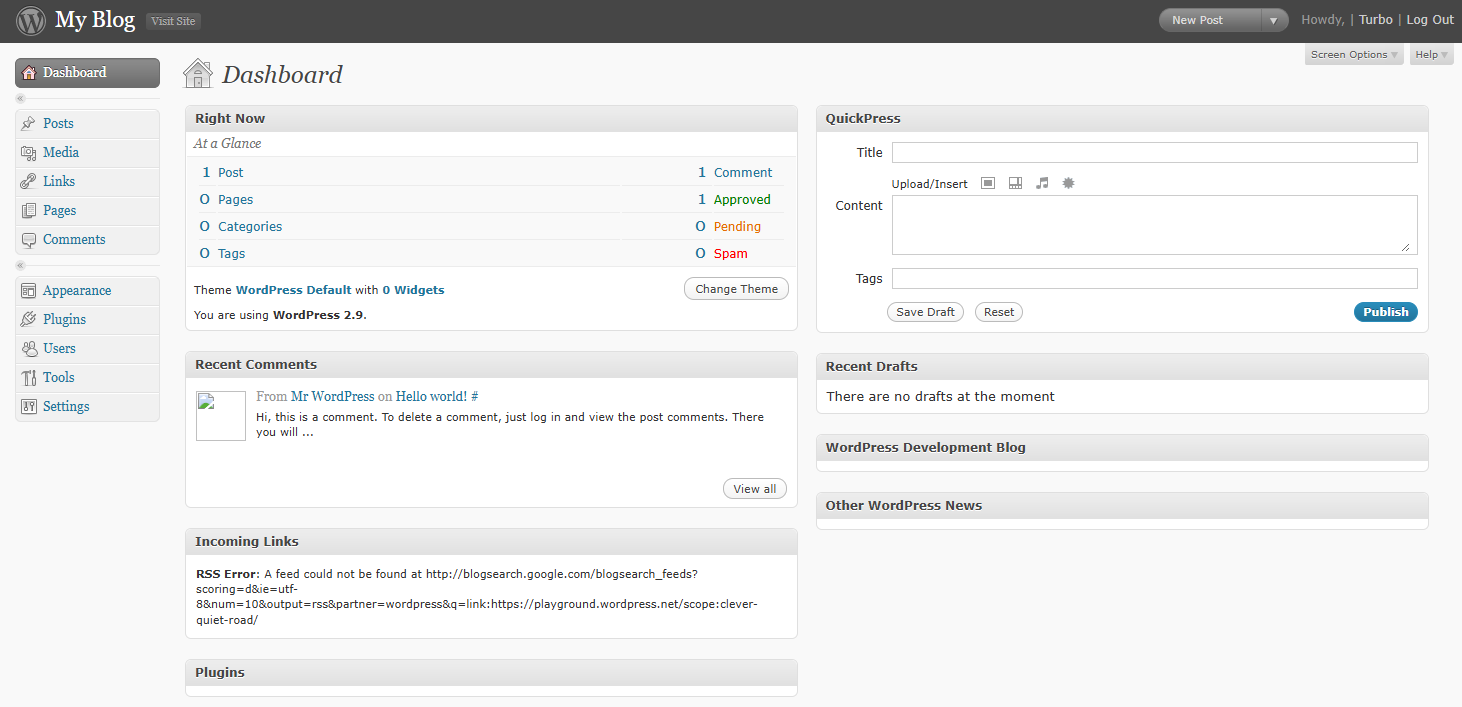This screenshot has height=707, width=1462.
Task: Publish the QuickPress post
Action: 1386,312
